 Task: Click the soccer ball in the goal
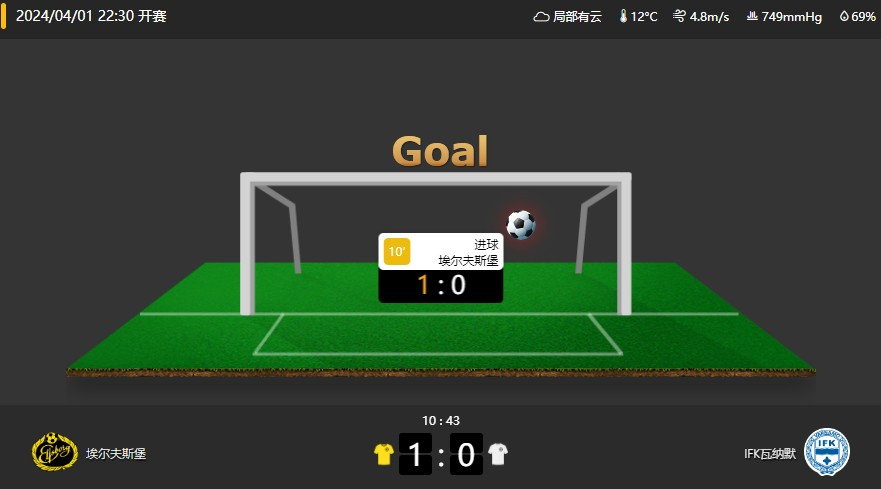click(x=521, y=225)
